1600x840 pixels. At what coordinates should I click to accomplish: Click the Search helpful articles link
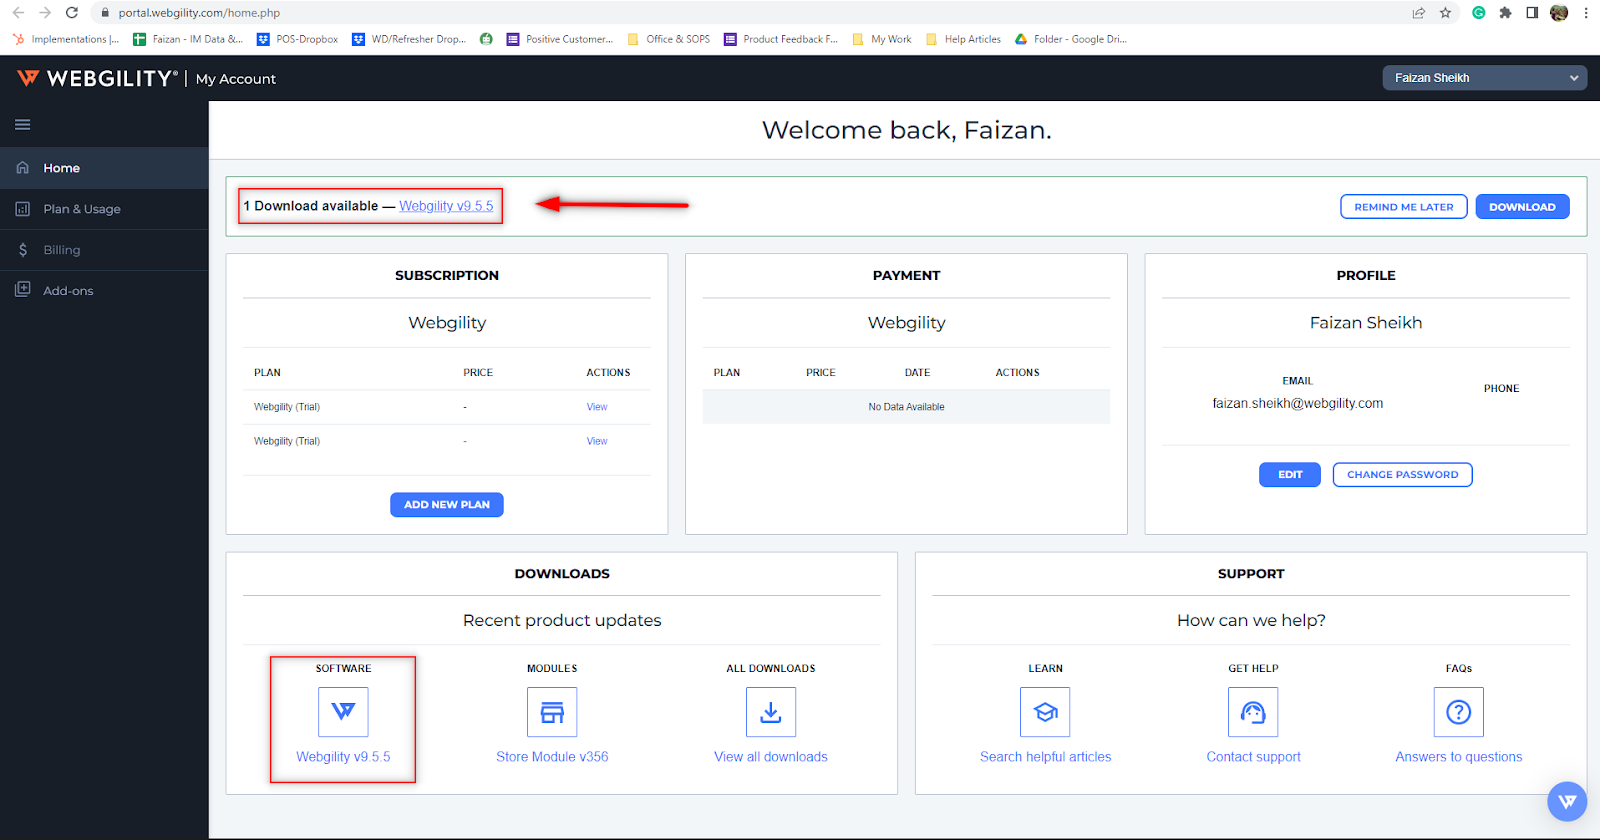pyautogui.click(x=1045, y=757)
